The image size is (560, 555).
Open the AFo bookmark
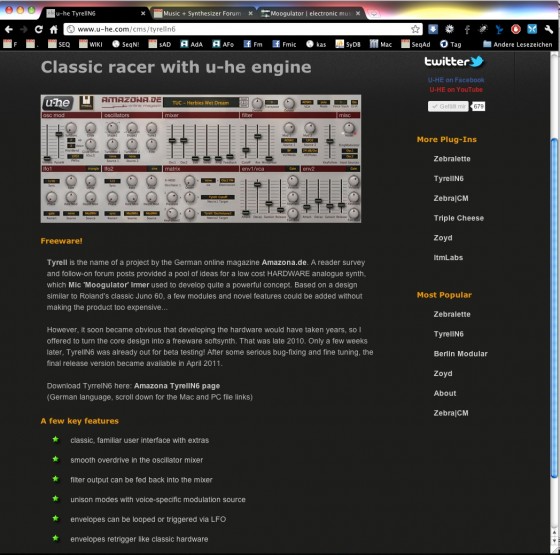click(x=223, y=44)
